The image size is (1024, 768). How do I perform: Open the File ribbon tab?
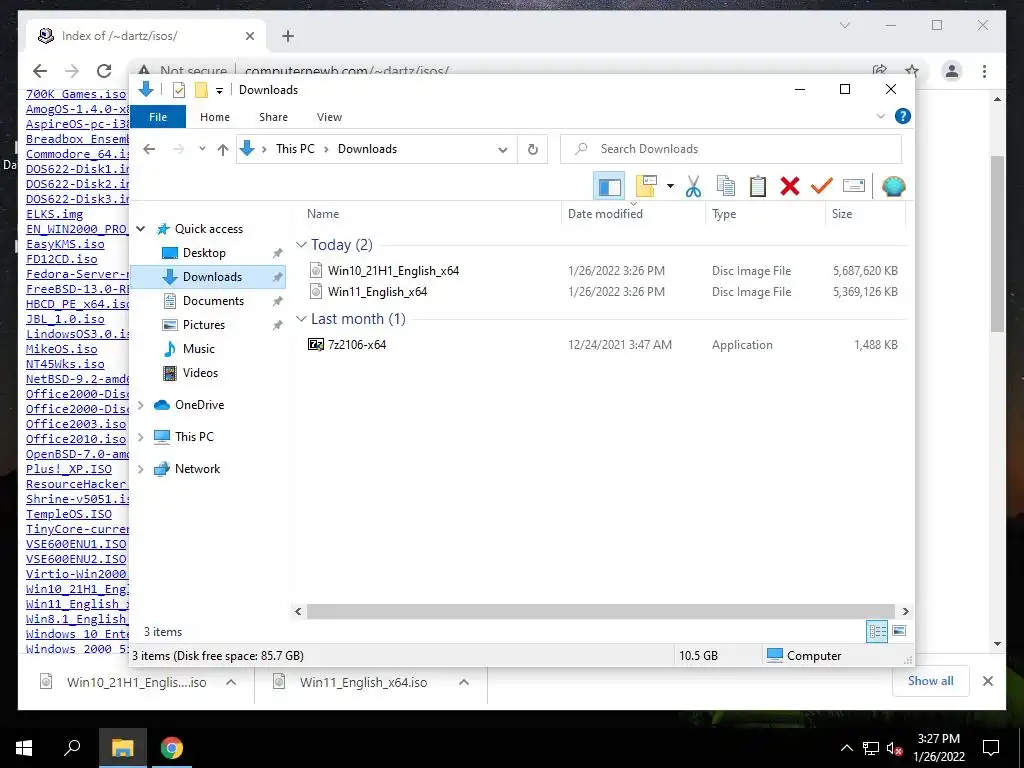158,117
